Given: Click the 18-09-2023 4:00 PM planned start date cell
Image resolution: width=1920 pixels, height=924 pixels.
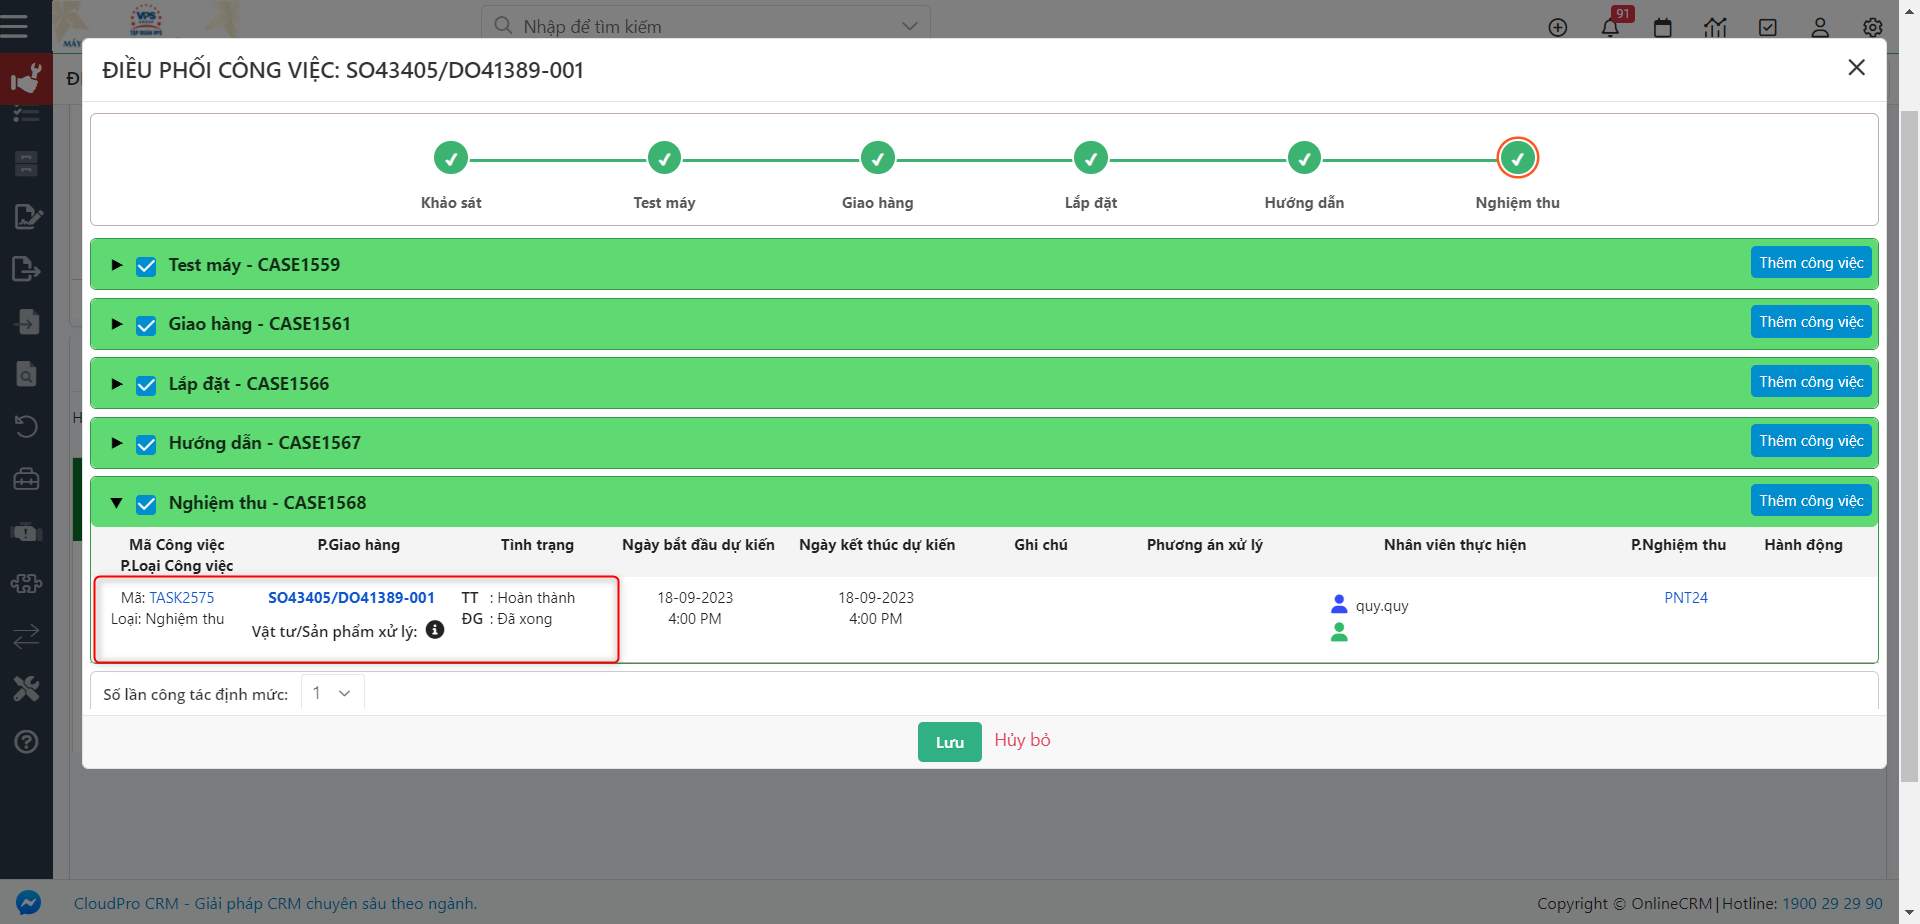Looking at the screenshot, I should (x=695, y=608).
